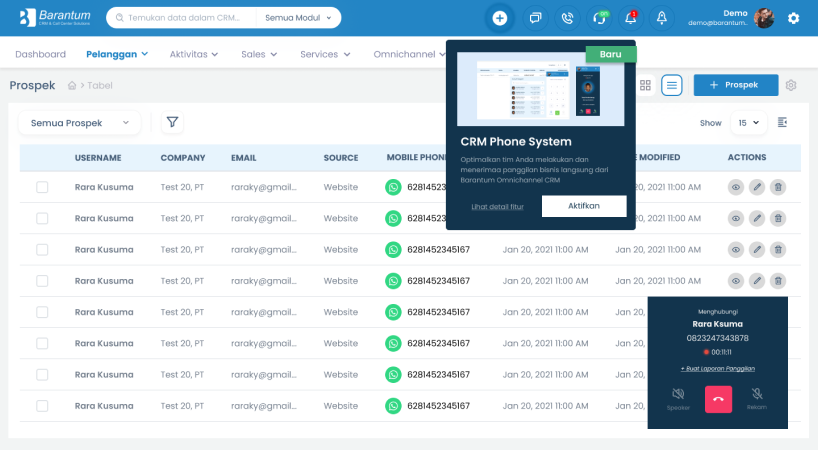Delete the first row using trash icon
The height and width of the screenshot is (450, 818).
tap(778, 187)
